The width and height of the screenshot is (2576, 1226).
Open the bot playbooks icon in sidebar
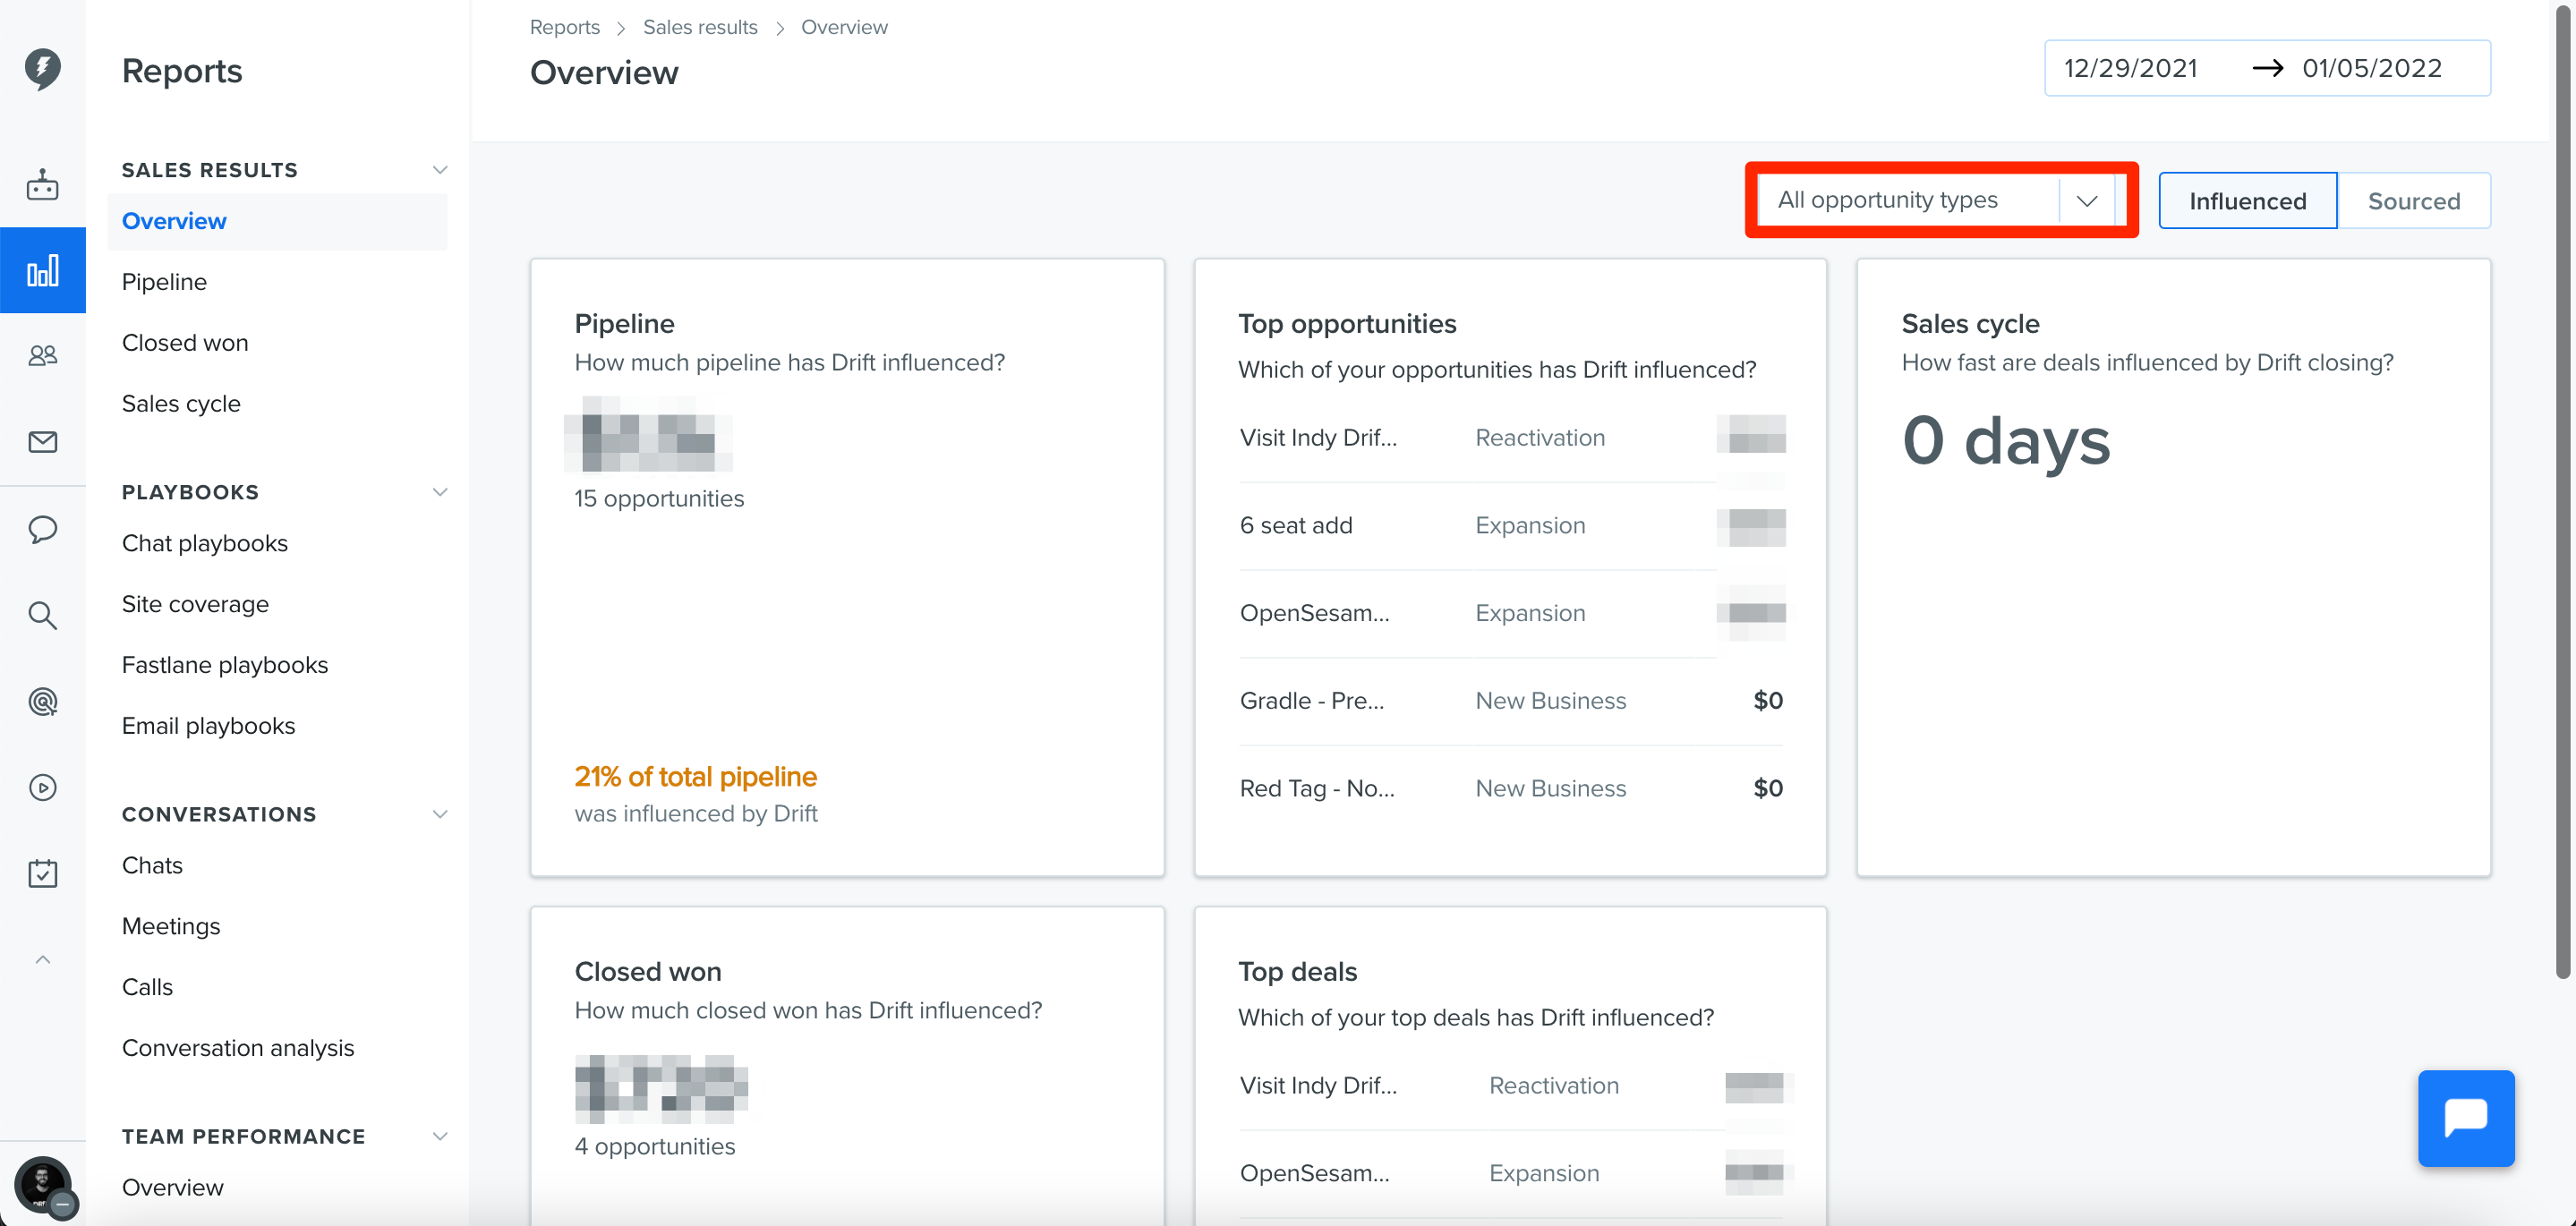click(x=42, y=185)
